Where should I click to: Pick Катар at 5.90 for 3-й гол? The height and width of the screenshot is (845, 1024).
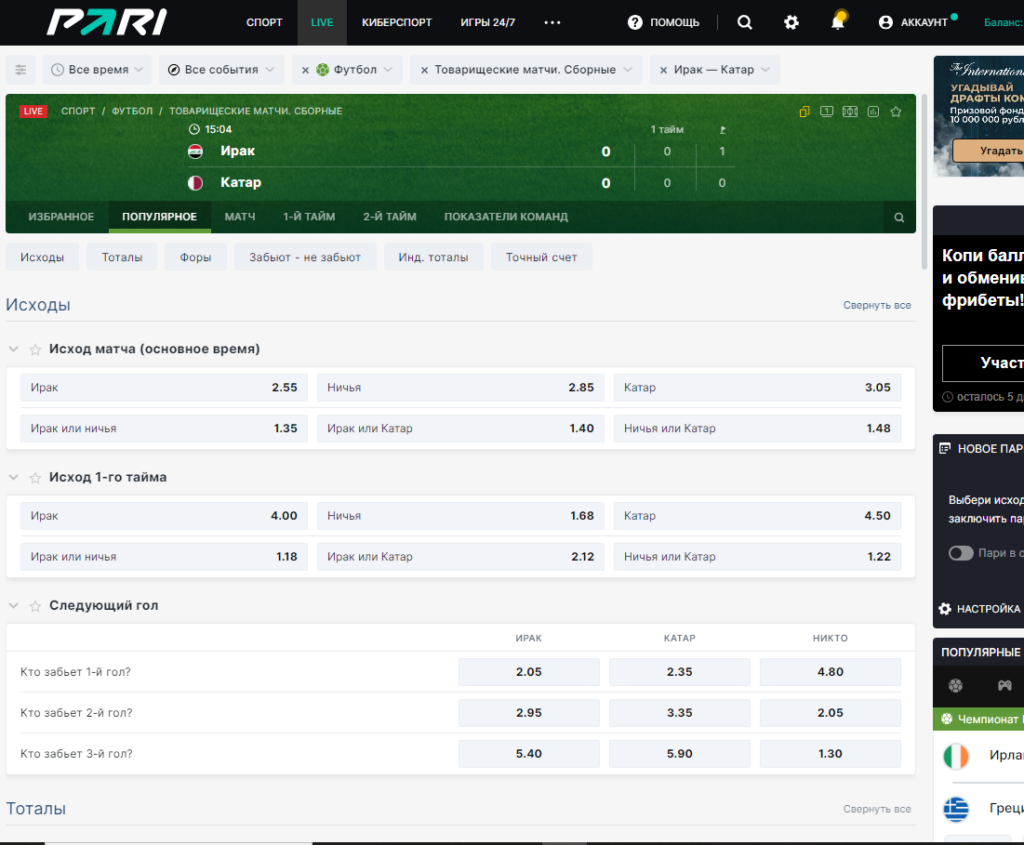coord(679,754)
